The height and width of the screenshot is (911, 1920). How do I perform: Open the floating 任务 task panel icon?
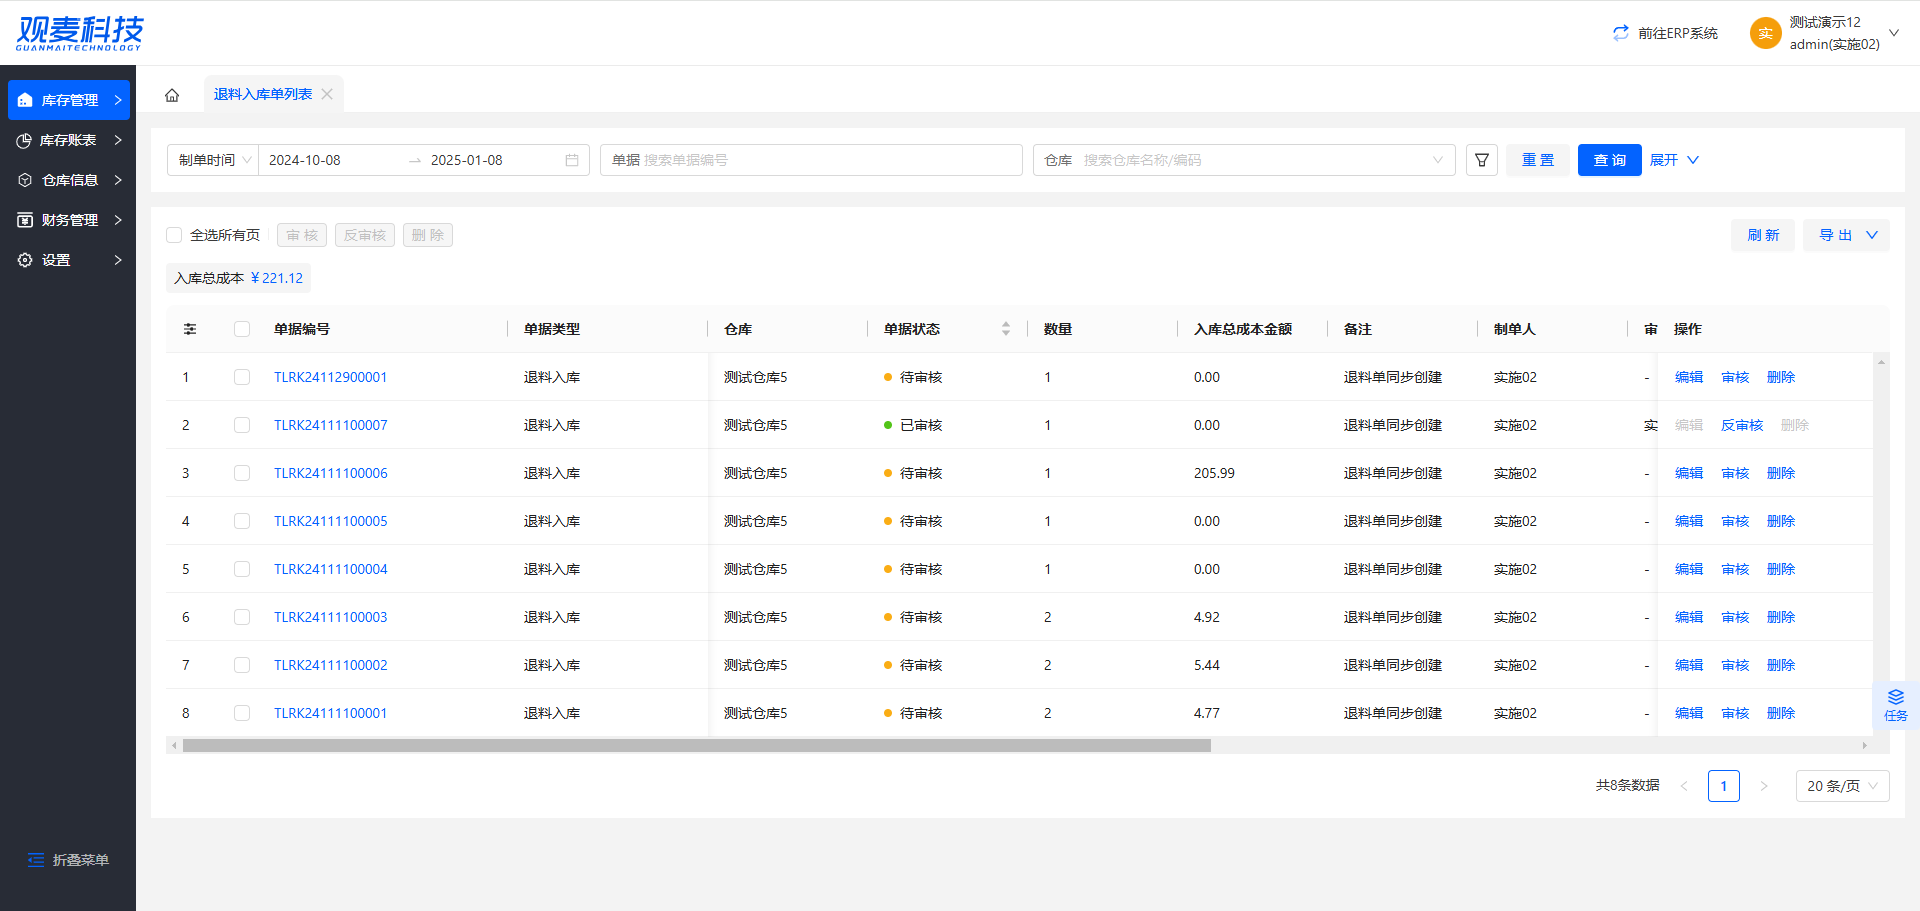tap(1895, 704)
